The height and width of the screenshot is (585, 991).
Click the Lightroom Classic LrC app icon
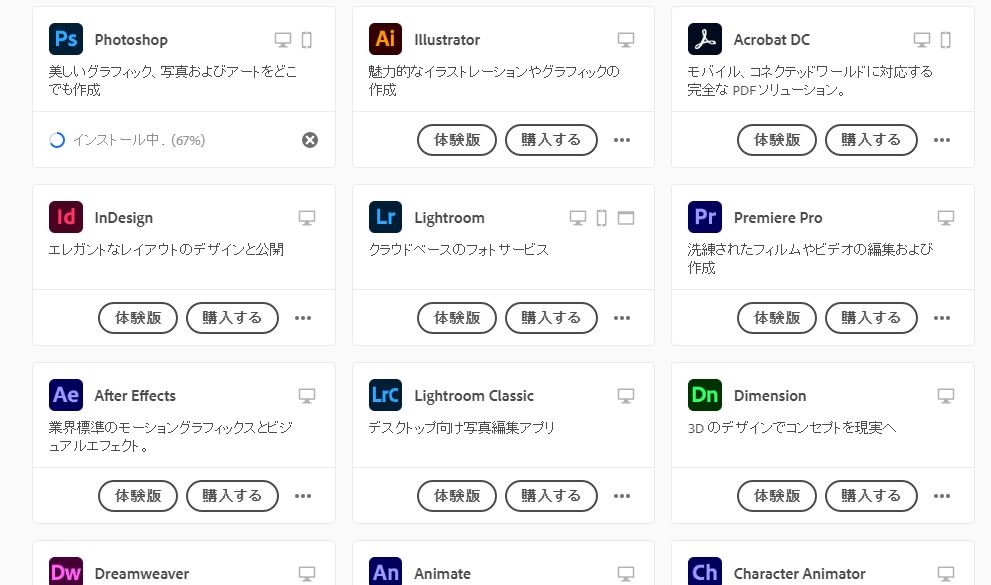386,395
